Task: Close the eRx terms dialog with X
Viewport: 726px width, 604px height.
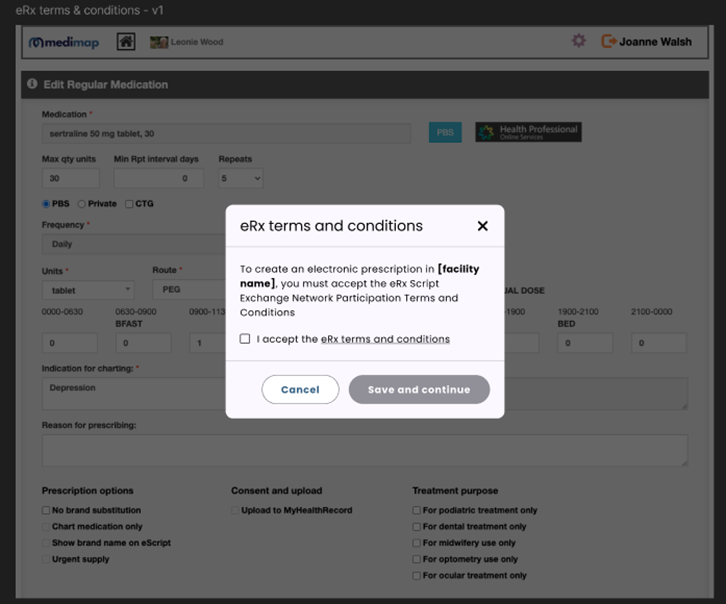Action: pos(482,226)
